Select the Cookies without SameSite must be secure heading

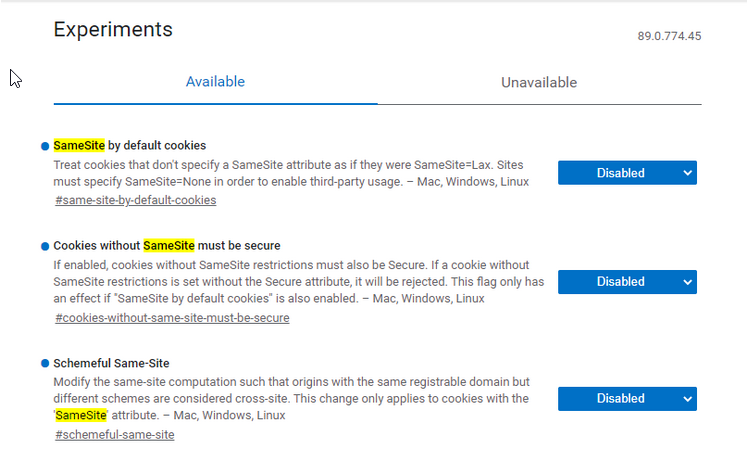coord(166,246)
